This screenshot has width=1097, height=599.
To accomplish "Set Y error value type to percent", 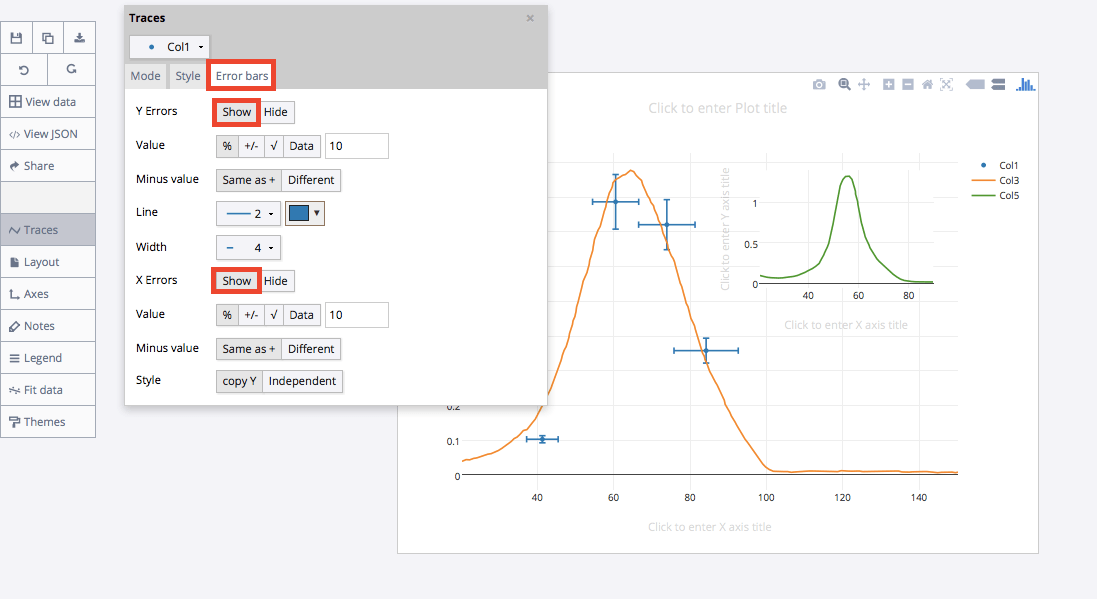I will tap(227, 146).
